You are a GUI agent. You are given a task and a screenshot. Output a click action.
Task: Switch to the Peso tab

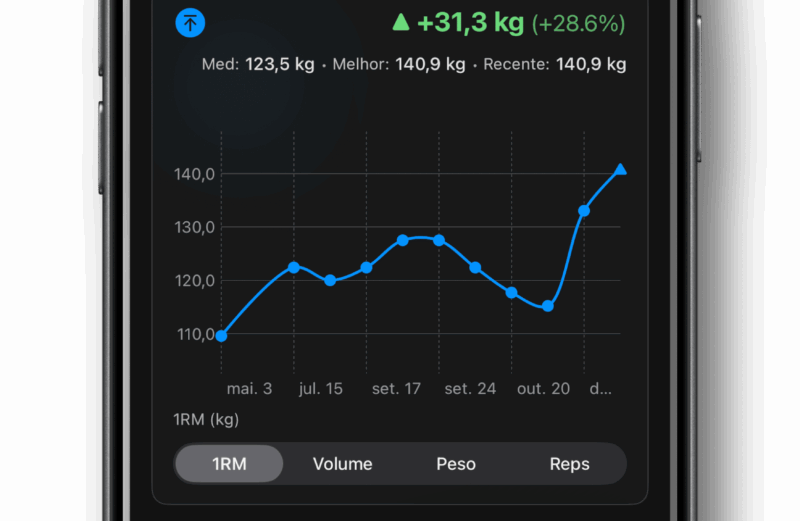pyautogui.click(x=456, y=464)
